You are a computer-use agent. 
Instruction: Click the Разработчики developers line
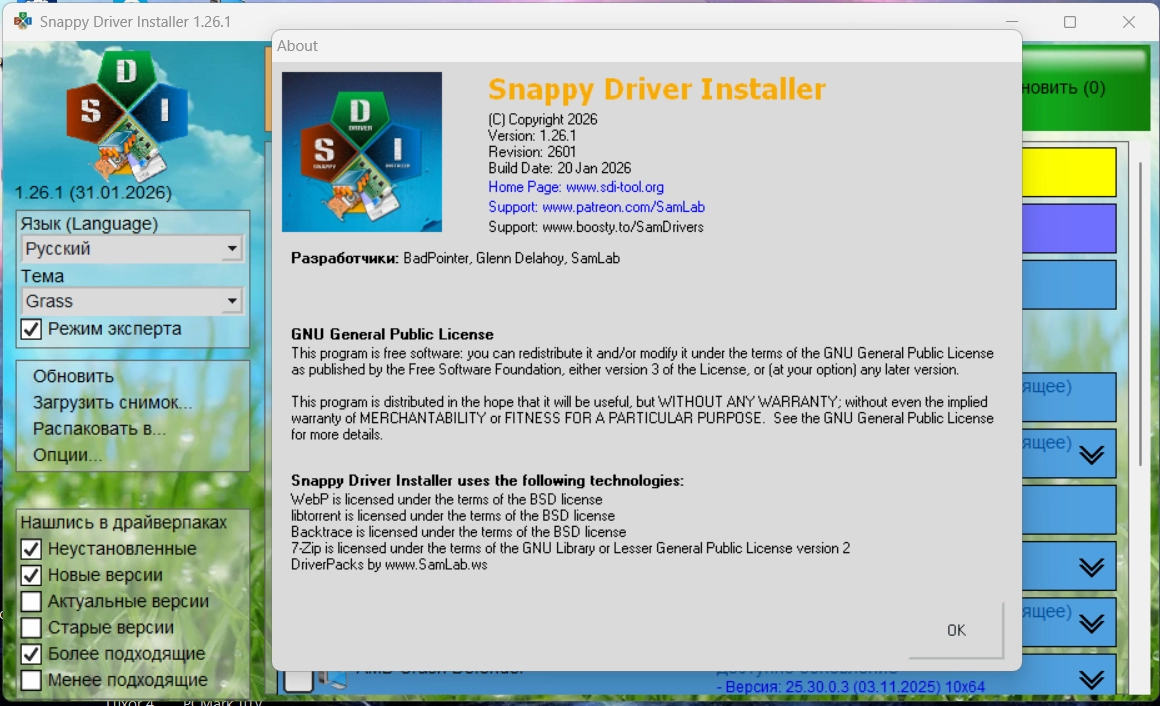click(455, 258)
